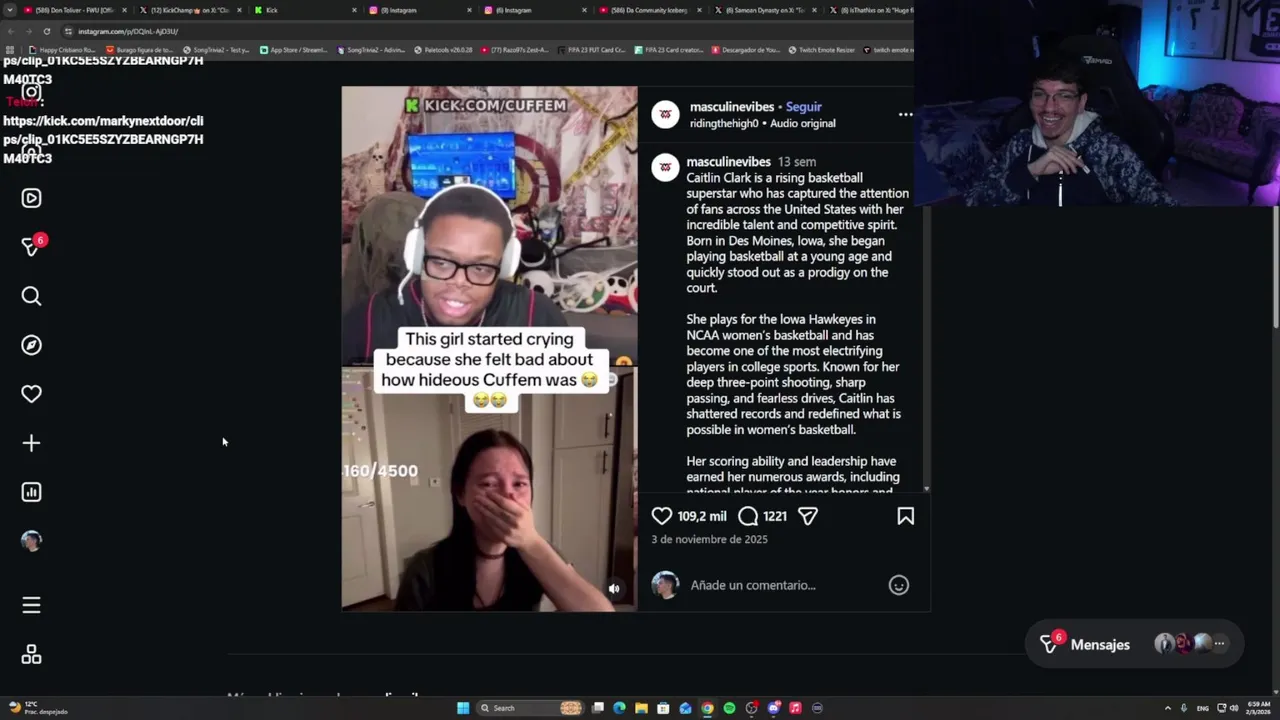
Task: Open Discord from the taskbar
Action: point(773,708)
